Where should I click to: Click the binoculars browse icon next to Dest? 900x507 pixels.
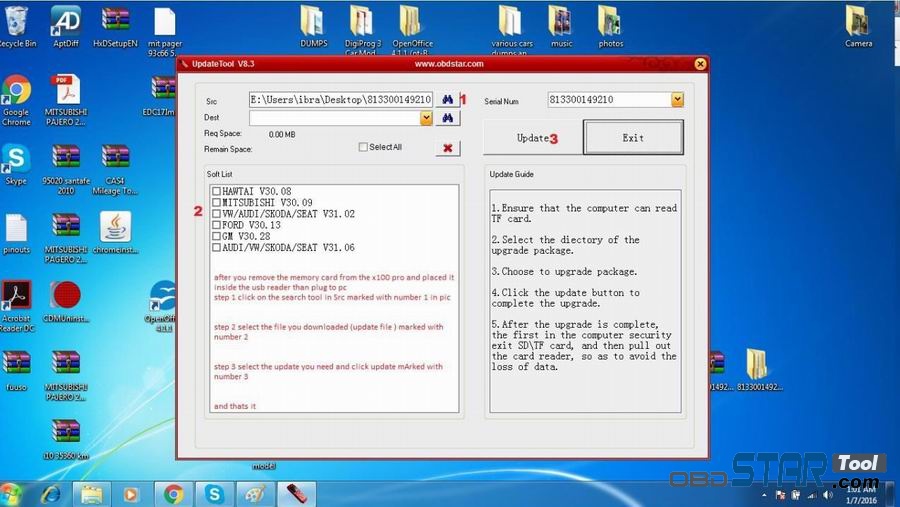click(x=448, y=118)
